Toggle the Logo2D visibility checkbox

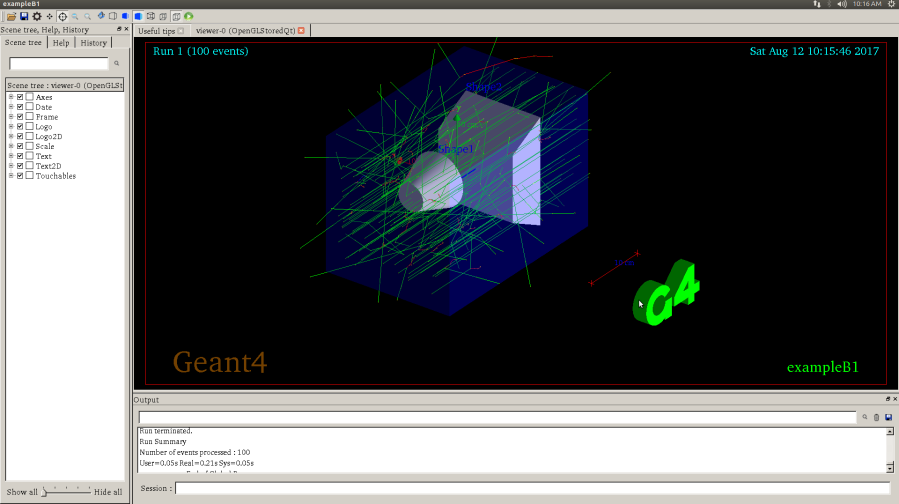[x=20, y=137]
